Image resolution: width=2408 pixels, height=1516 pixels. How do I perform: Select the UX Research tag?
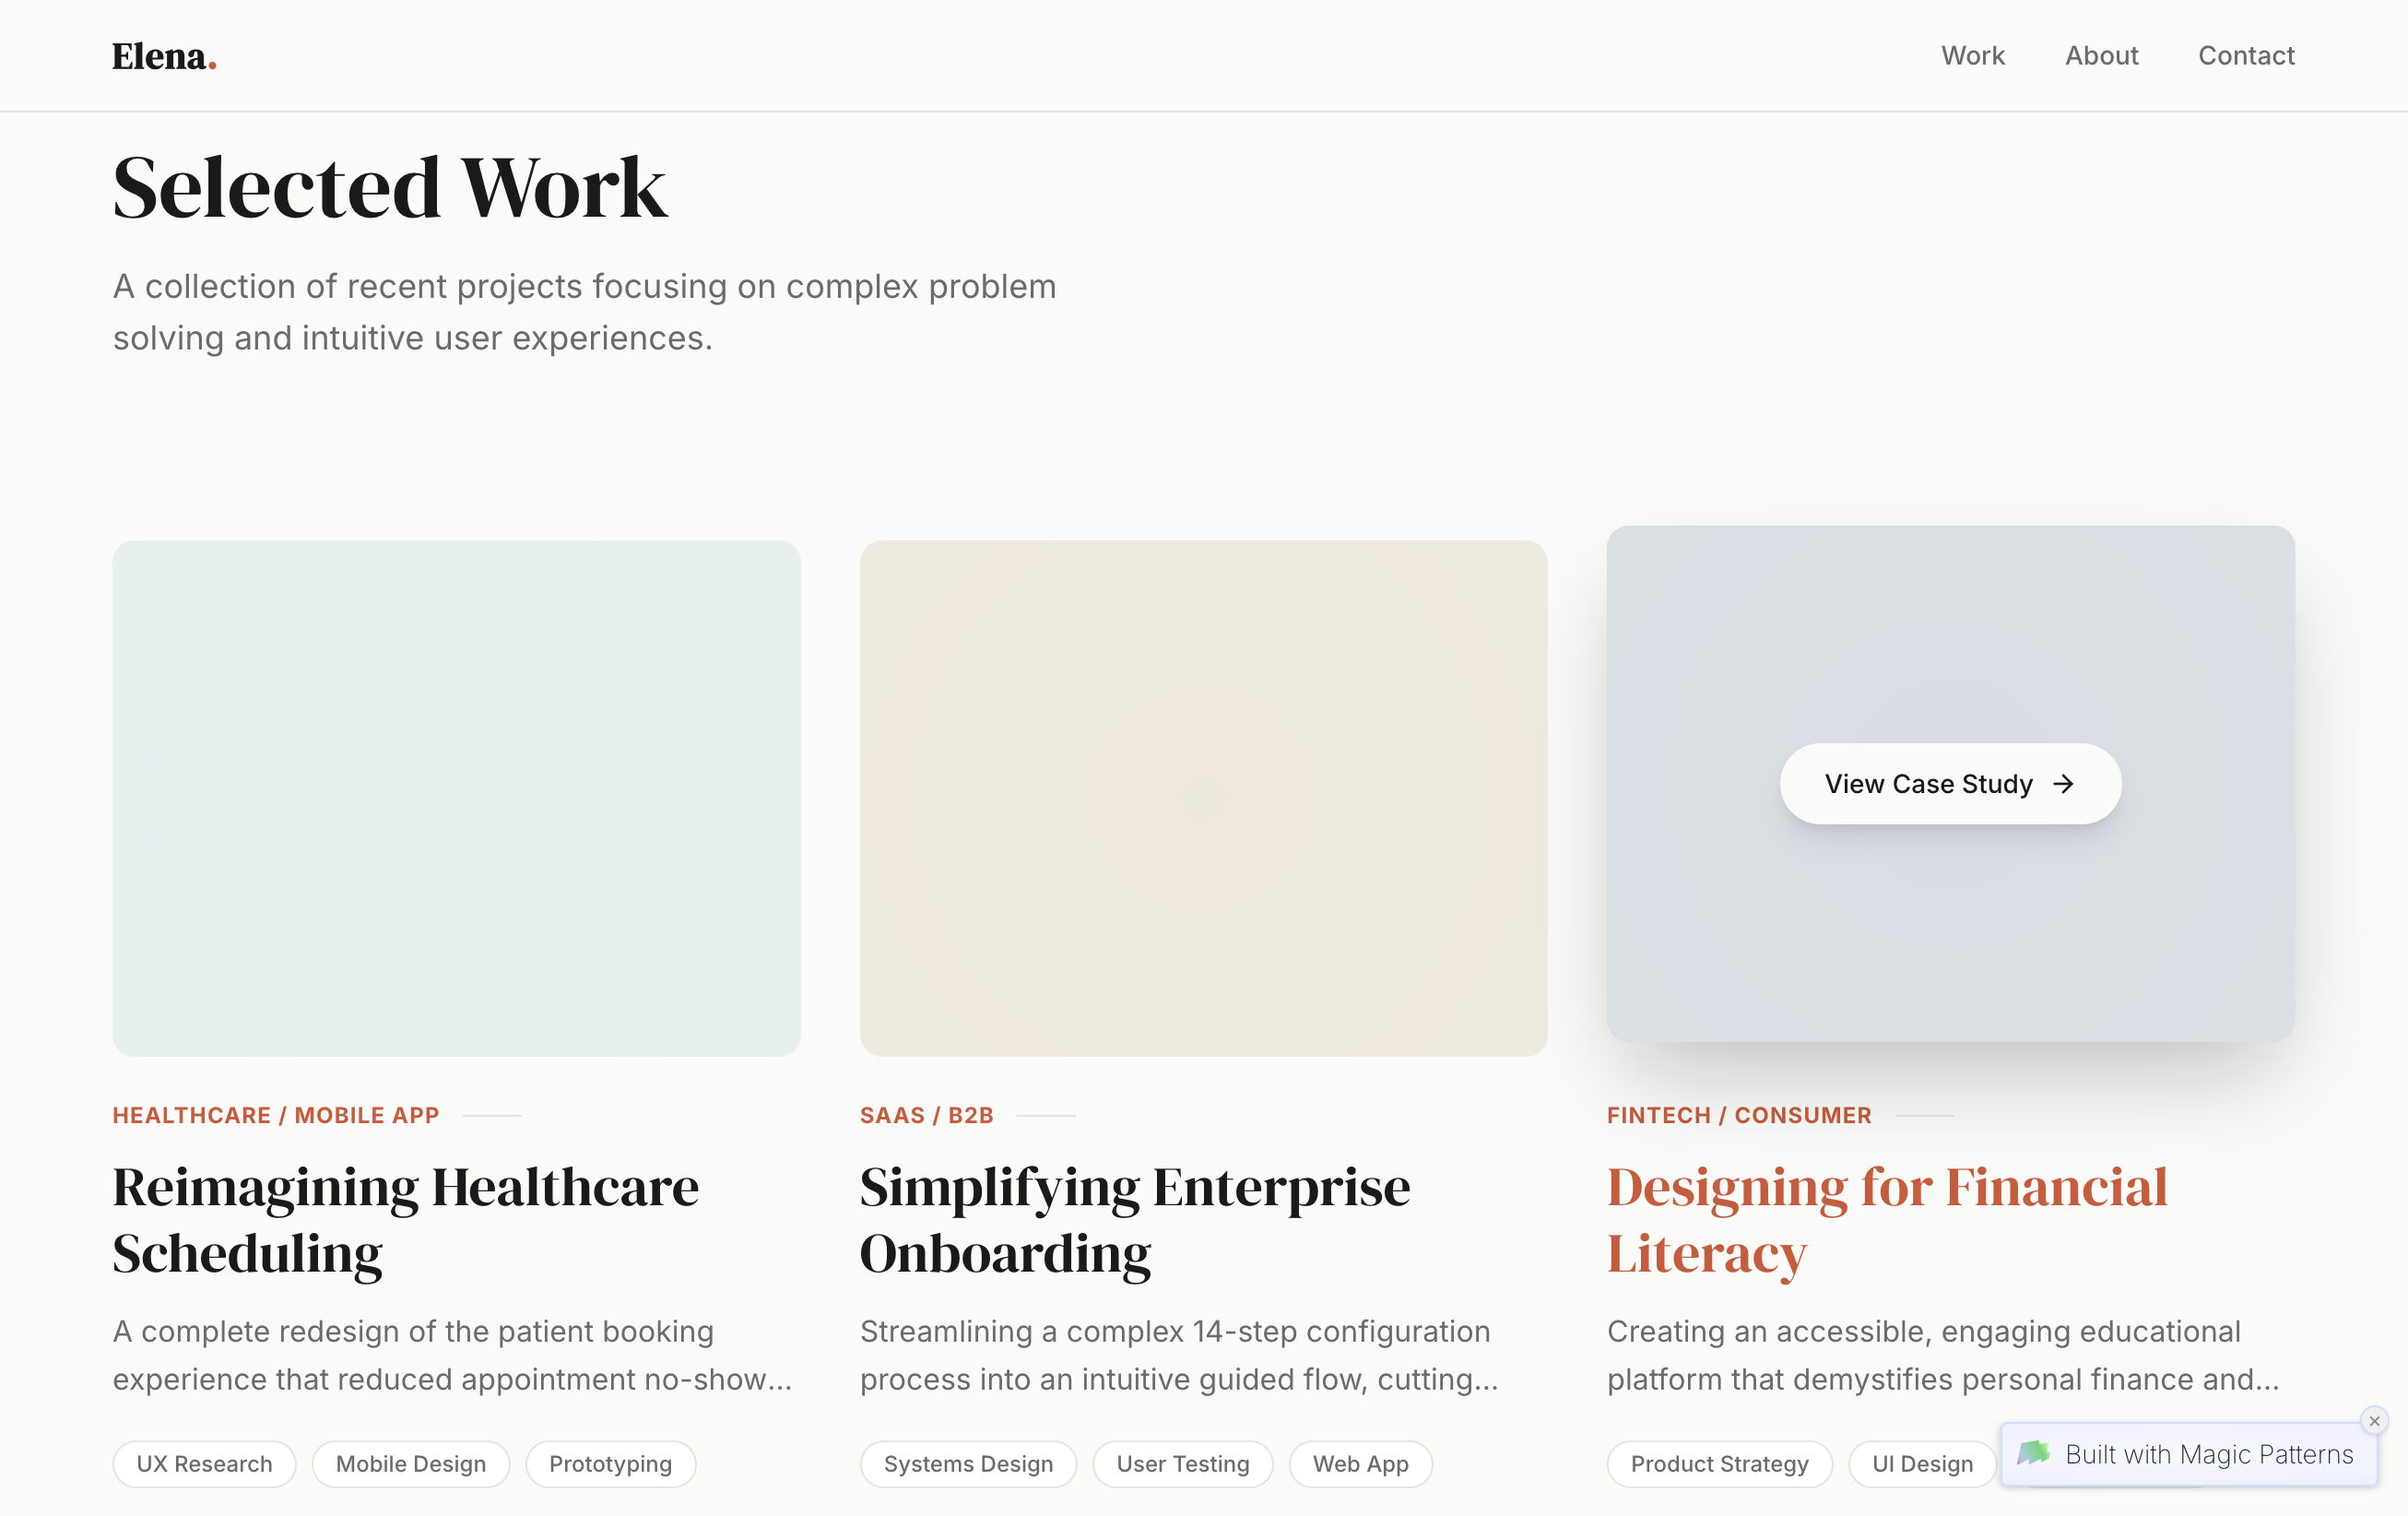click(204, 1464)
